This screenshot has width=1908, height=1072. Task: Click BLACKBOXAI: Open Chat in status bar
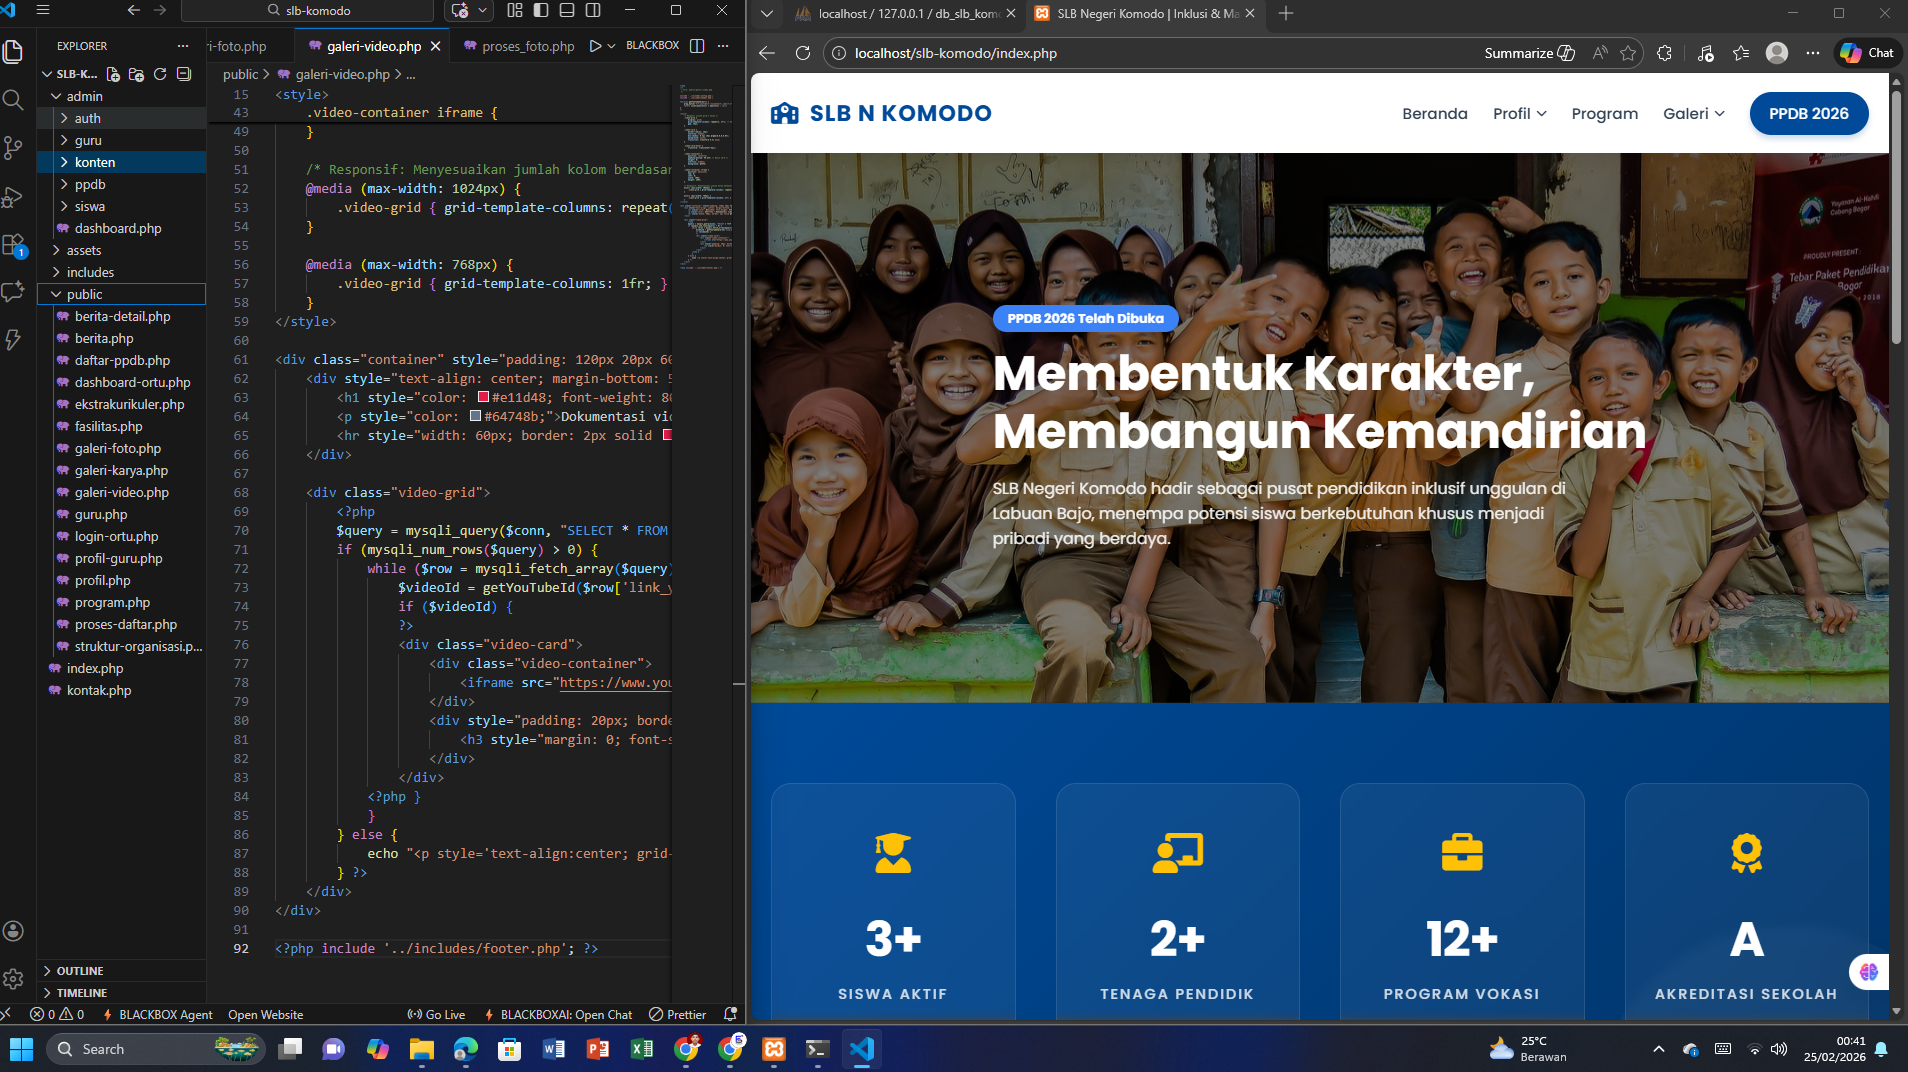558,1014
